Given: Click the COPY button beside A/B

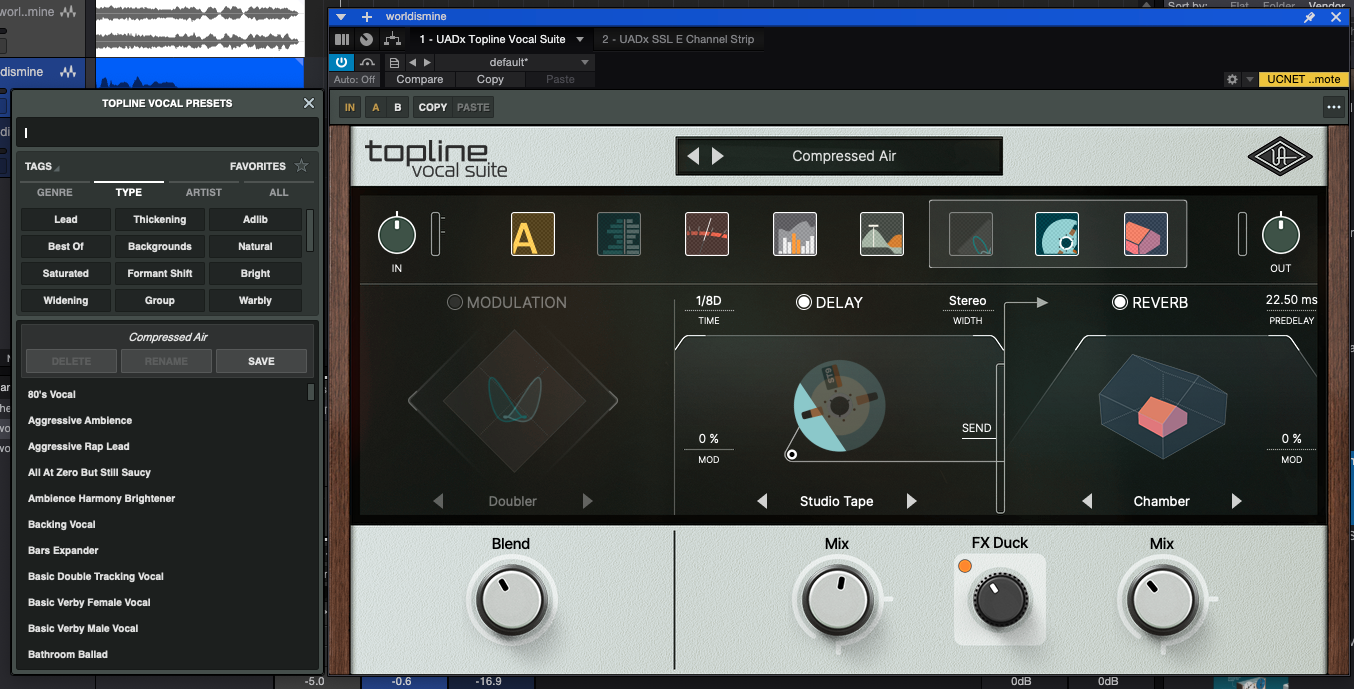Looking at the screenshot, I should 433,107.
